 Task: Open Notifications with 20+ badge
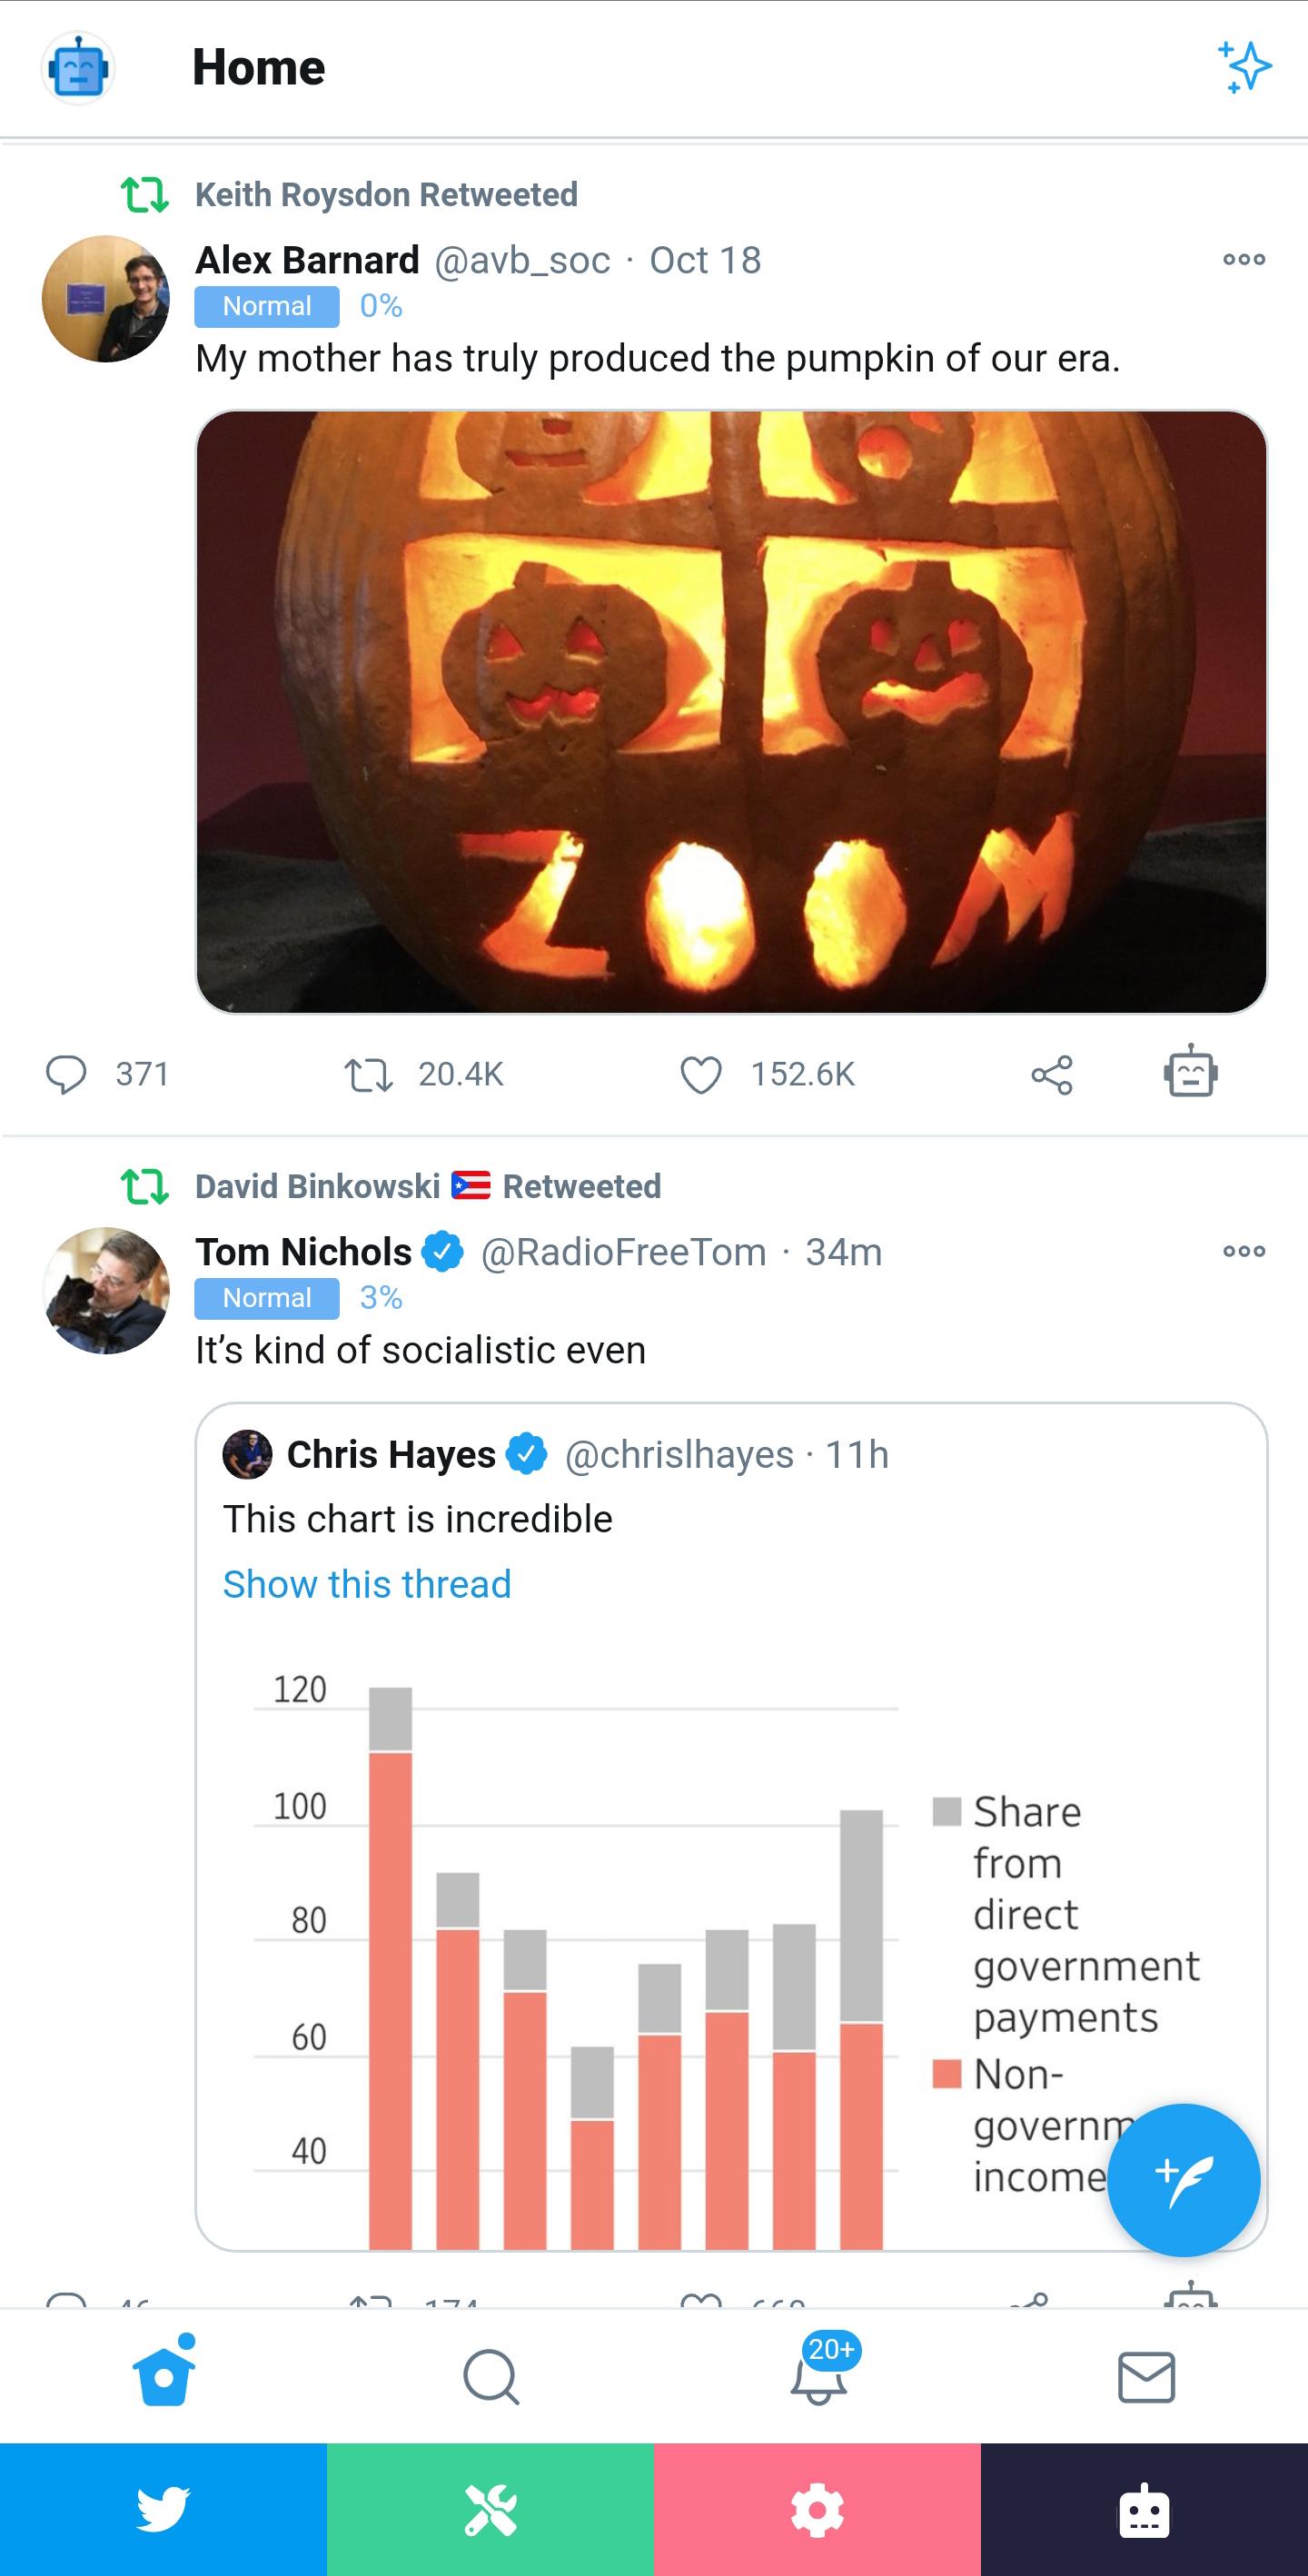(x=818, y=2376)
